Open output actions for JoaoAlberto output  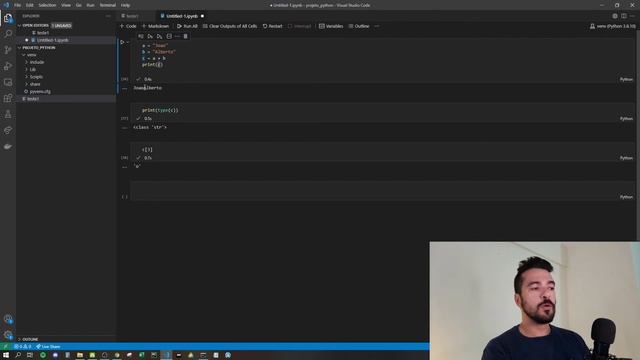click(124, 88)
